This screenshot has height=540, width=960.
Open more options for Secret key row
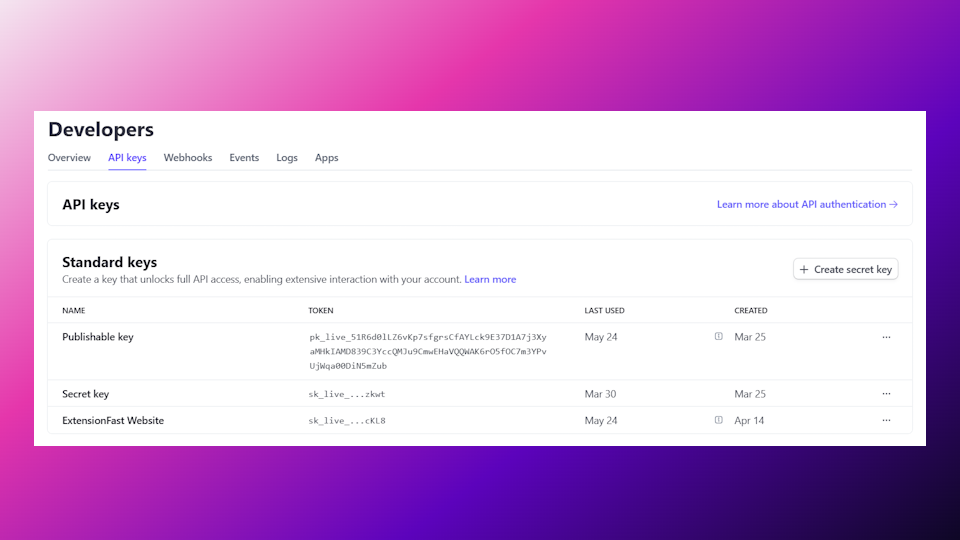(x=886, y=394)
